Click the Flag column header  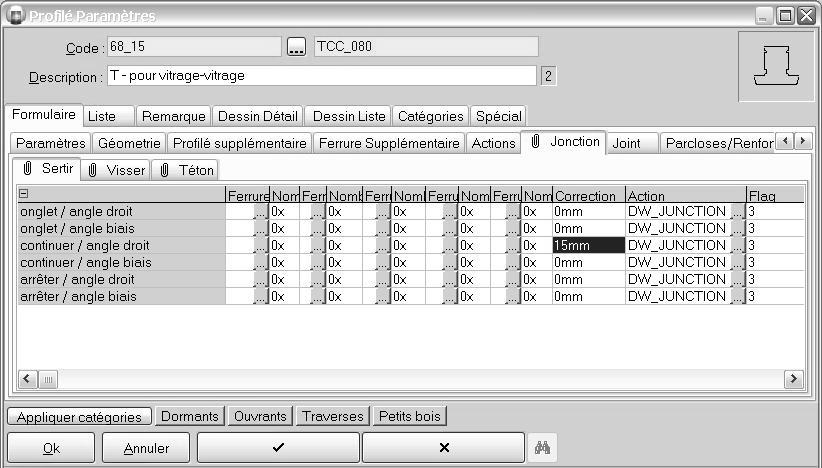776,195
